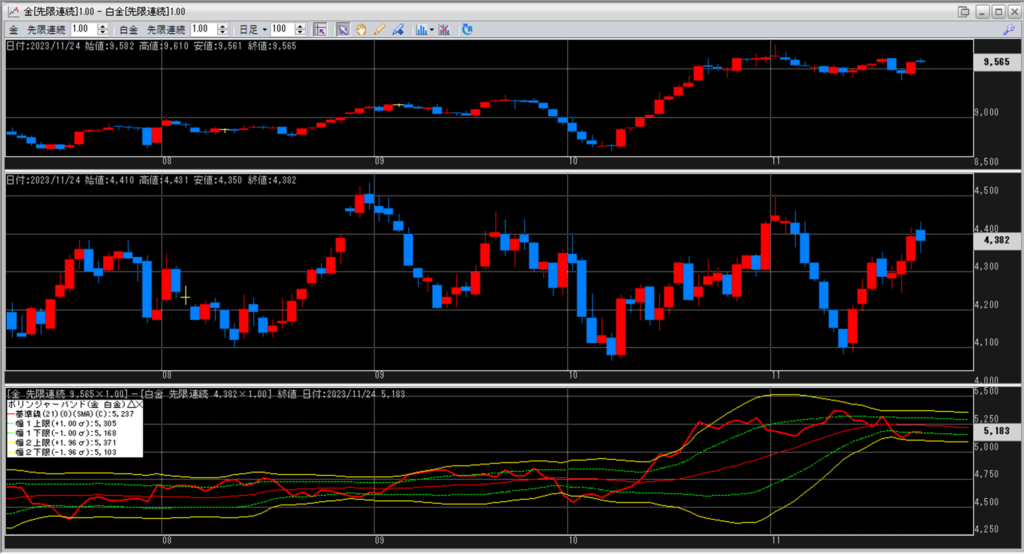This screenshot has height=554, width=1024.
Task: Click the detach window icon in title bar
Action: pyautogui.click(x=963, y=11)
